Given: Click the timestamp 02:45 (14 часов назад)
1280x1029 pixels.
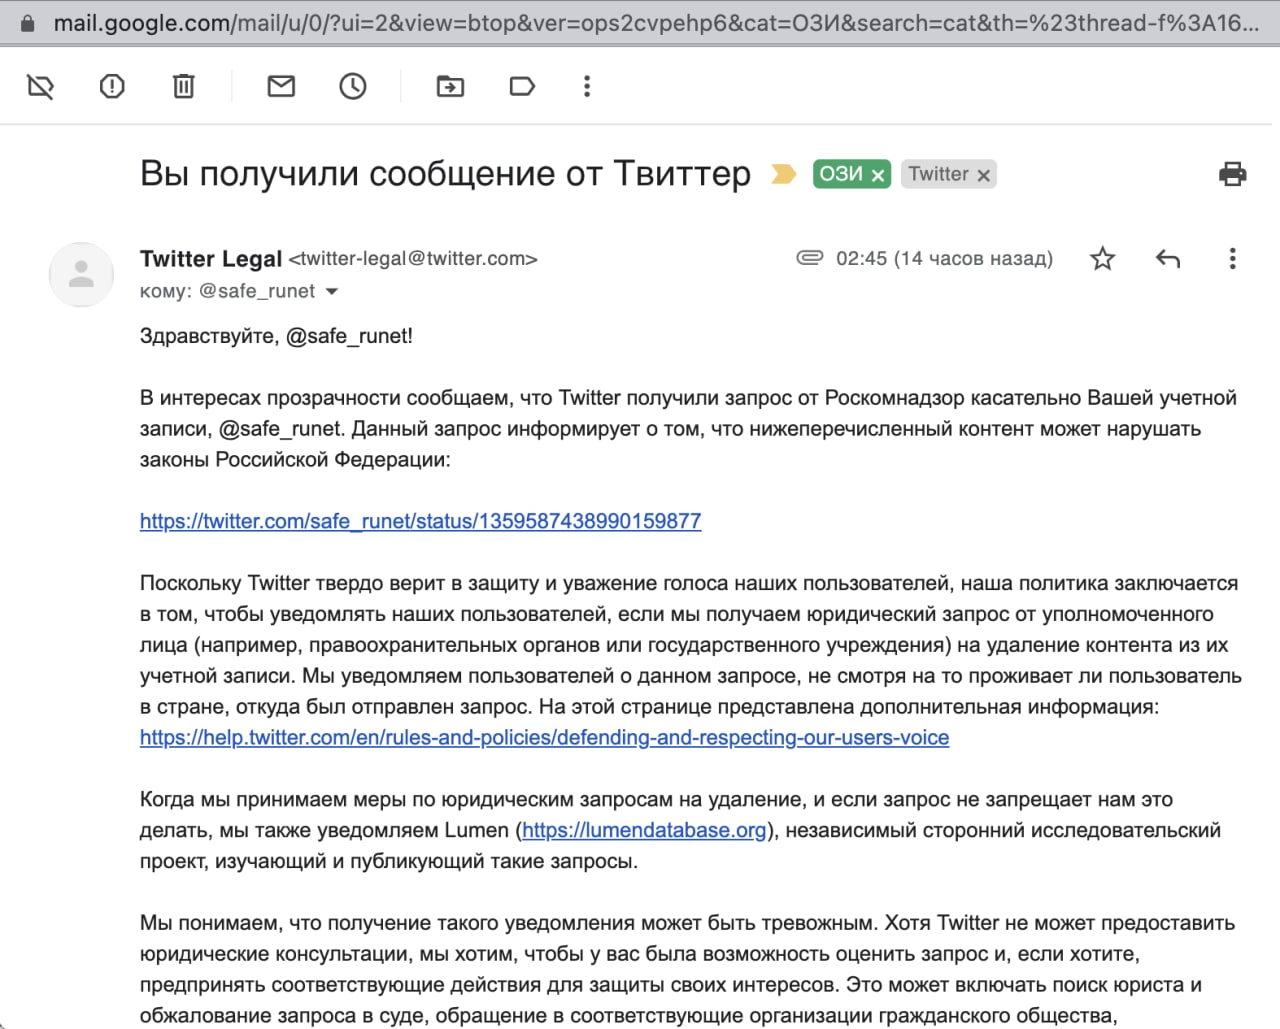Looking at the screenshot, I should pos(944,259).
